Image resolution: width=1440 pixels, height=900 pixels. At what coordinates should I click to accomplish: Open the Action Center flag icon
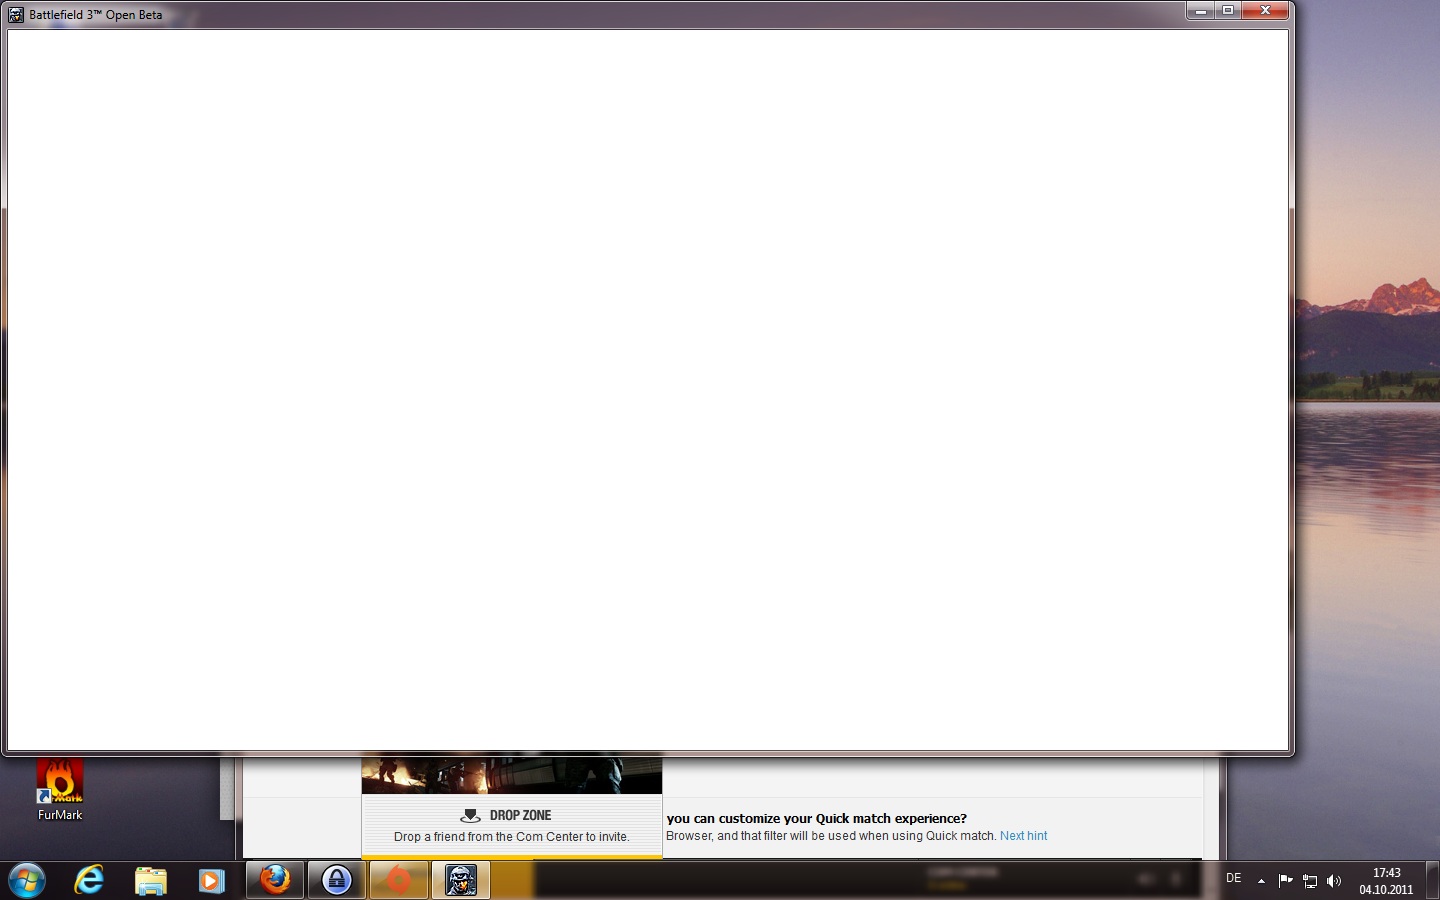[x=1285, y=881]
